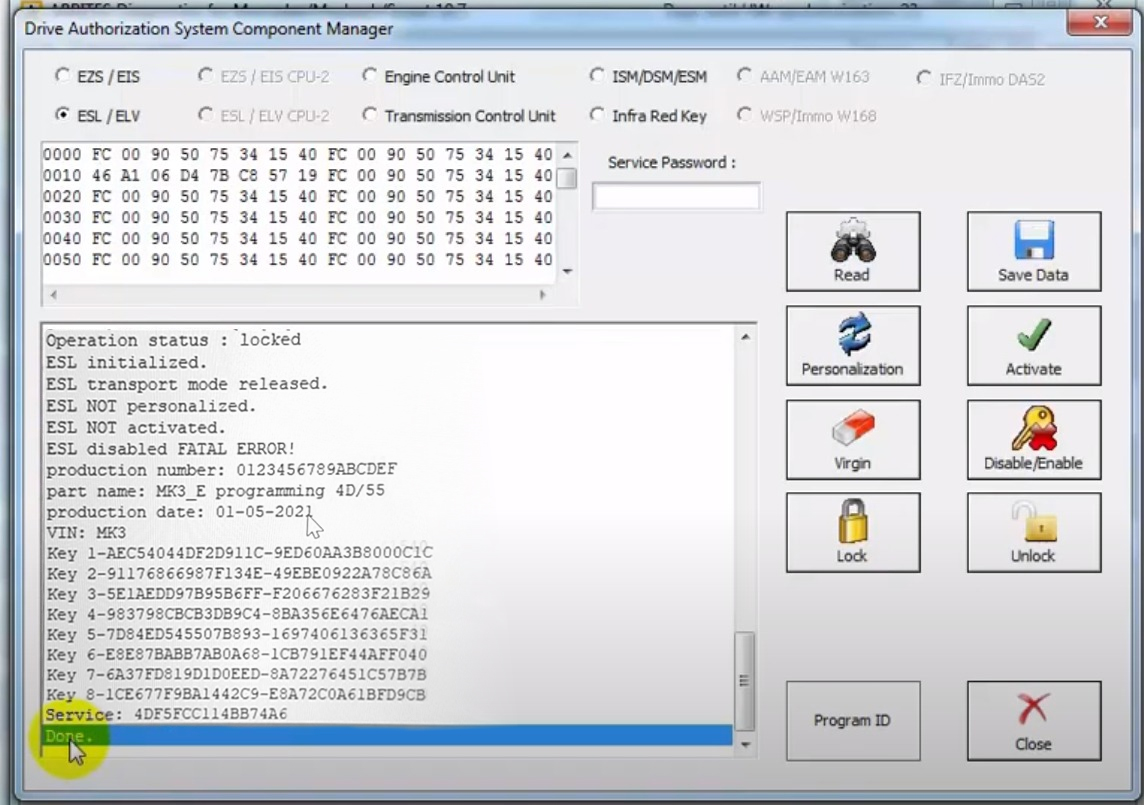The image size is (1144, 805).
Task: Click the Read binoculars icon
Action: [x=852, y=243]
